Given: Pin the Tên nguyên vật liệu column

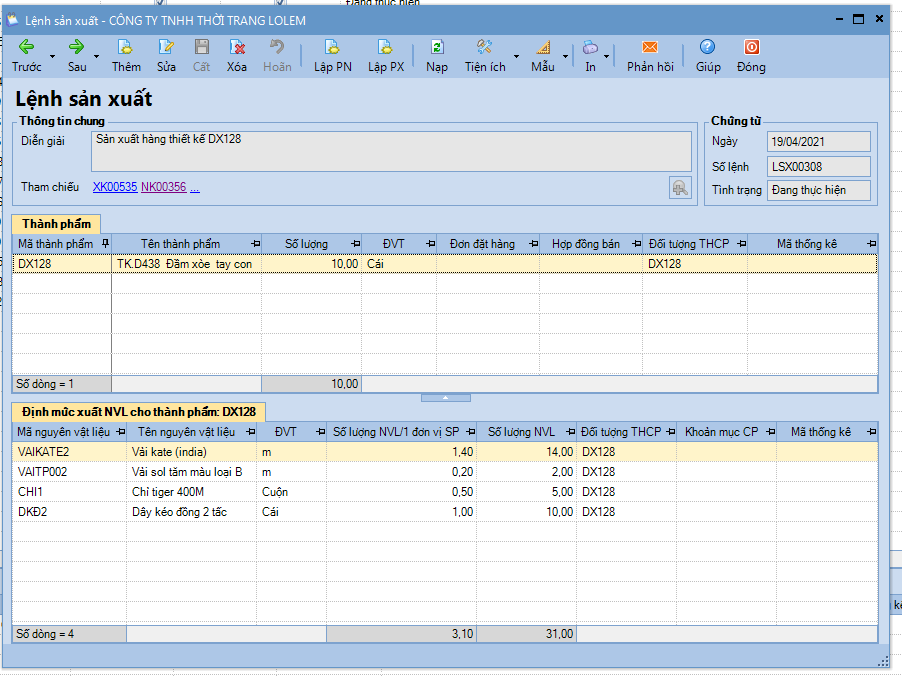Looking at the screenshot, I should tap(251, 431).
